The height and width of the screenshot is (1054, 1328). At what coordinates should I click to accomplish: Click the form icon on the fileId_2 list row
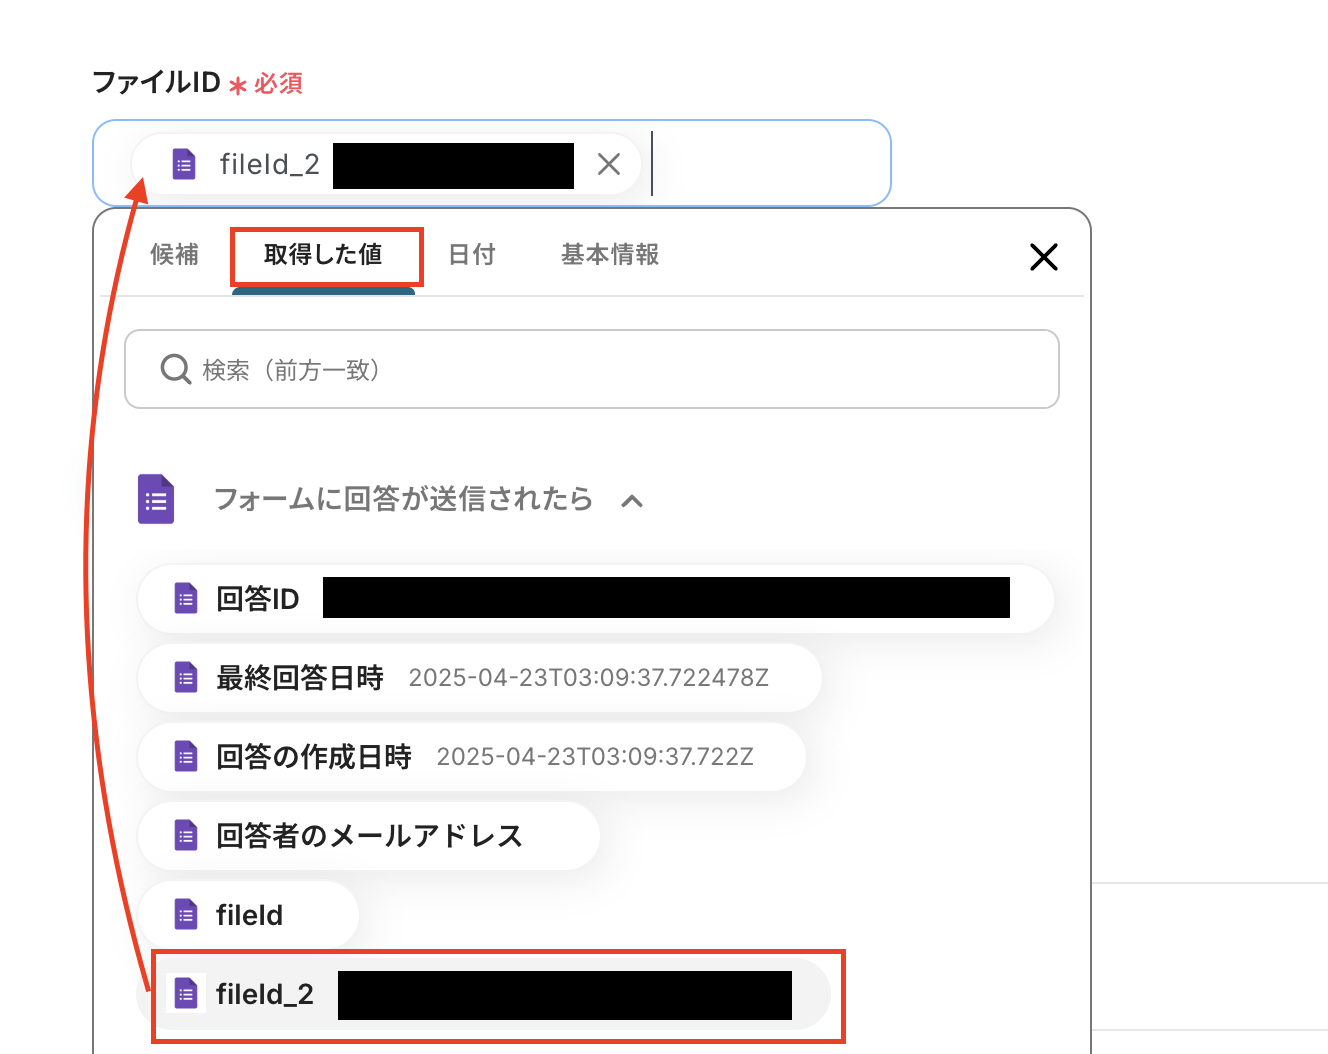point(186,994)
